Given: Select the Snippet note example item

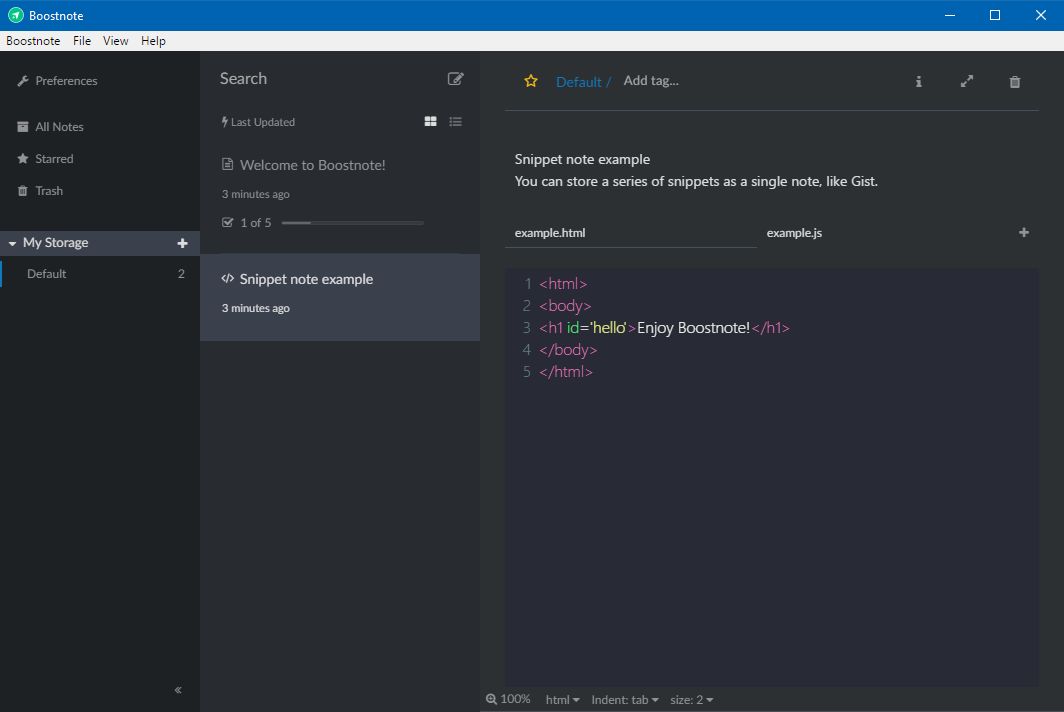Looking at the screenshot, I should pyautogui.click(x=340, y=297).
